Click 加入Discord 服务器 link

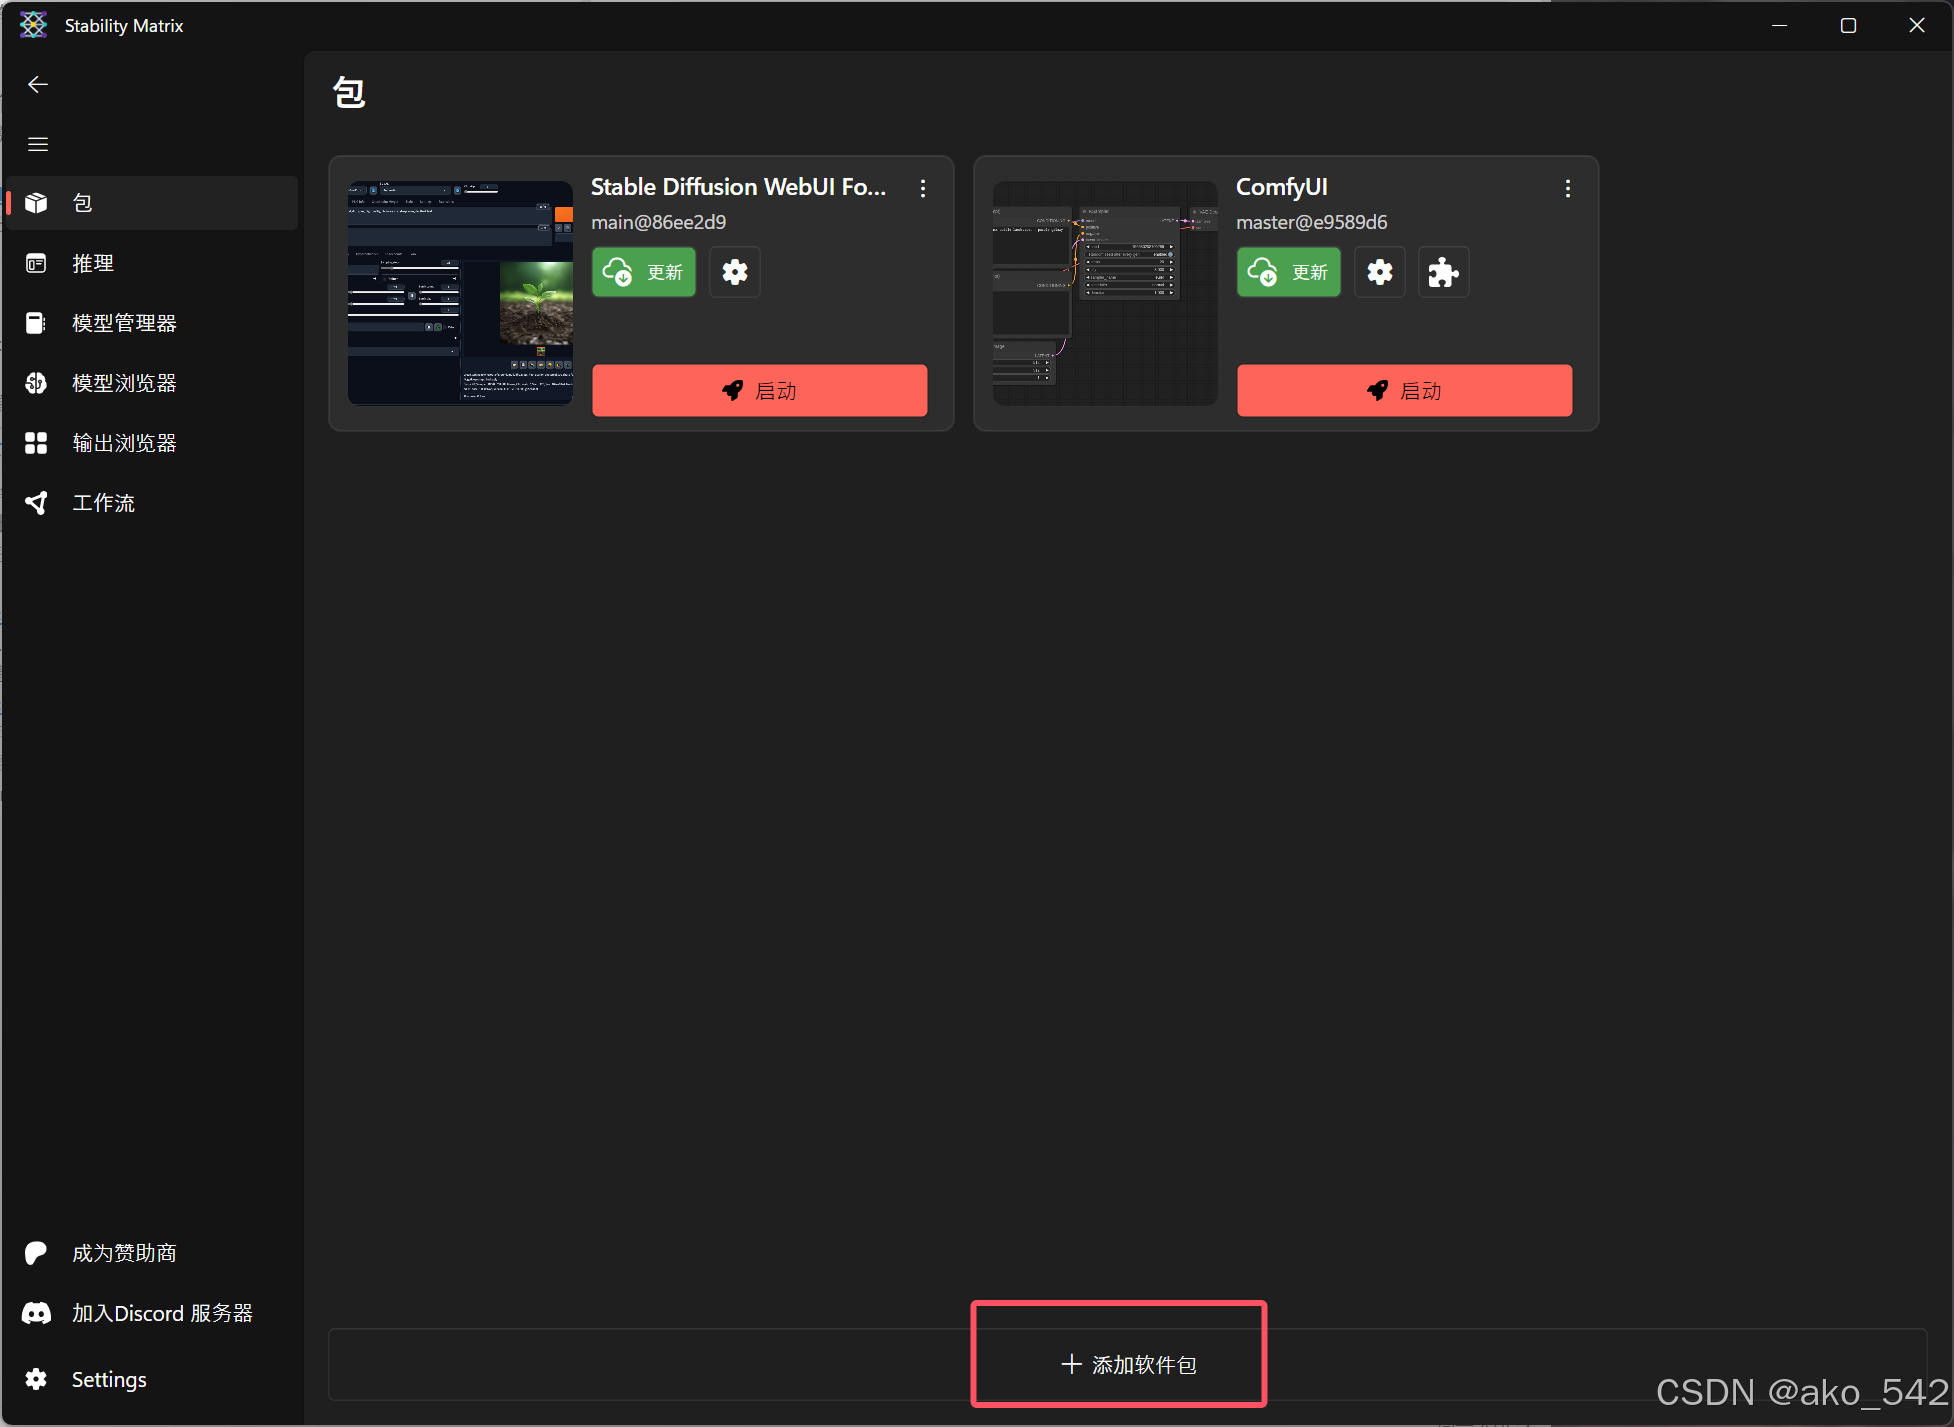152,1313
